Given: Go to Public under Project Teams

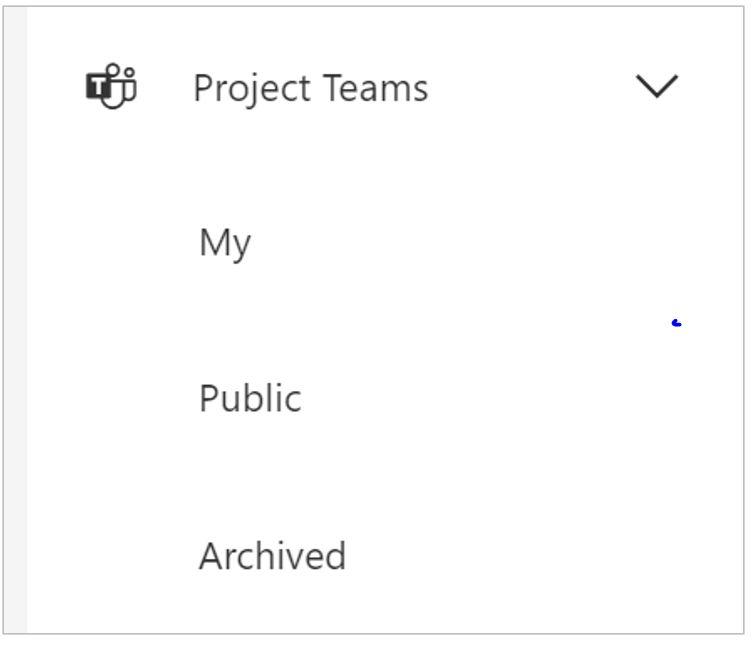Looking at the screenshot, I should (x=250, y=399).
